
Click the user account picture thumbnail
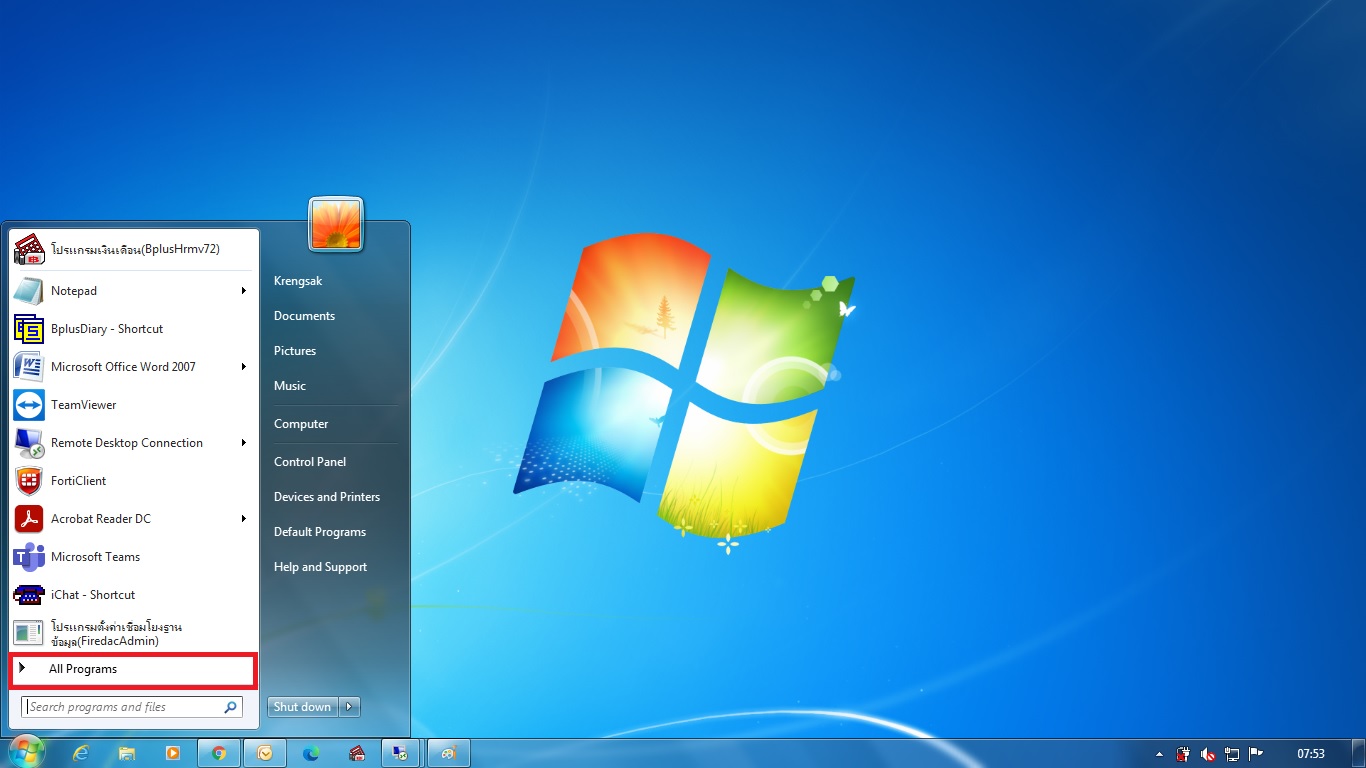336,223
